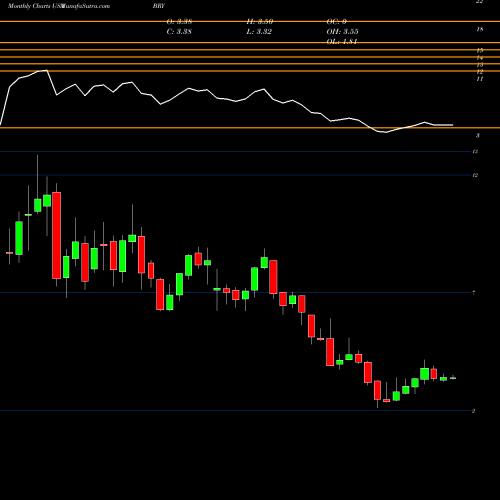This screenshot has height=500, width=500.
Task: Click the OL: 1.84 reading
Action: click(x=342, y=42)
